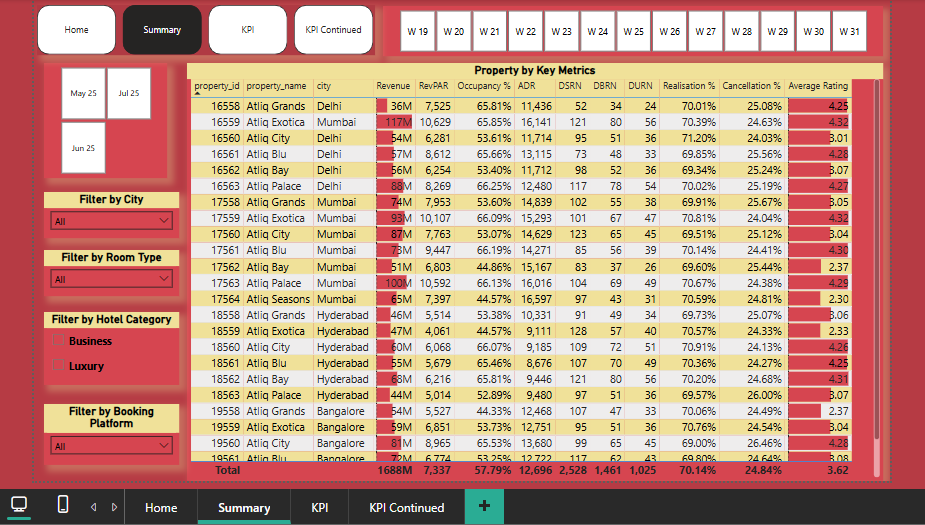Open the Filter by Room Type dropdown
Screen dimensions: 925x525
[x=111, y=279]
